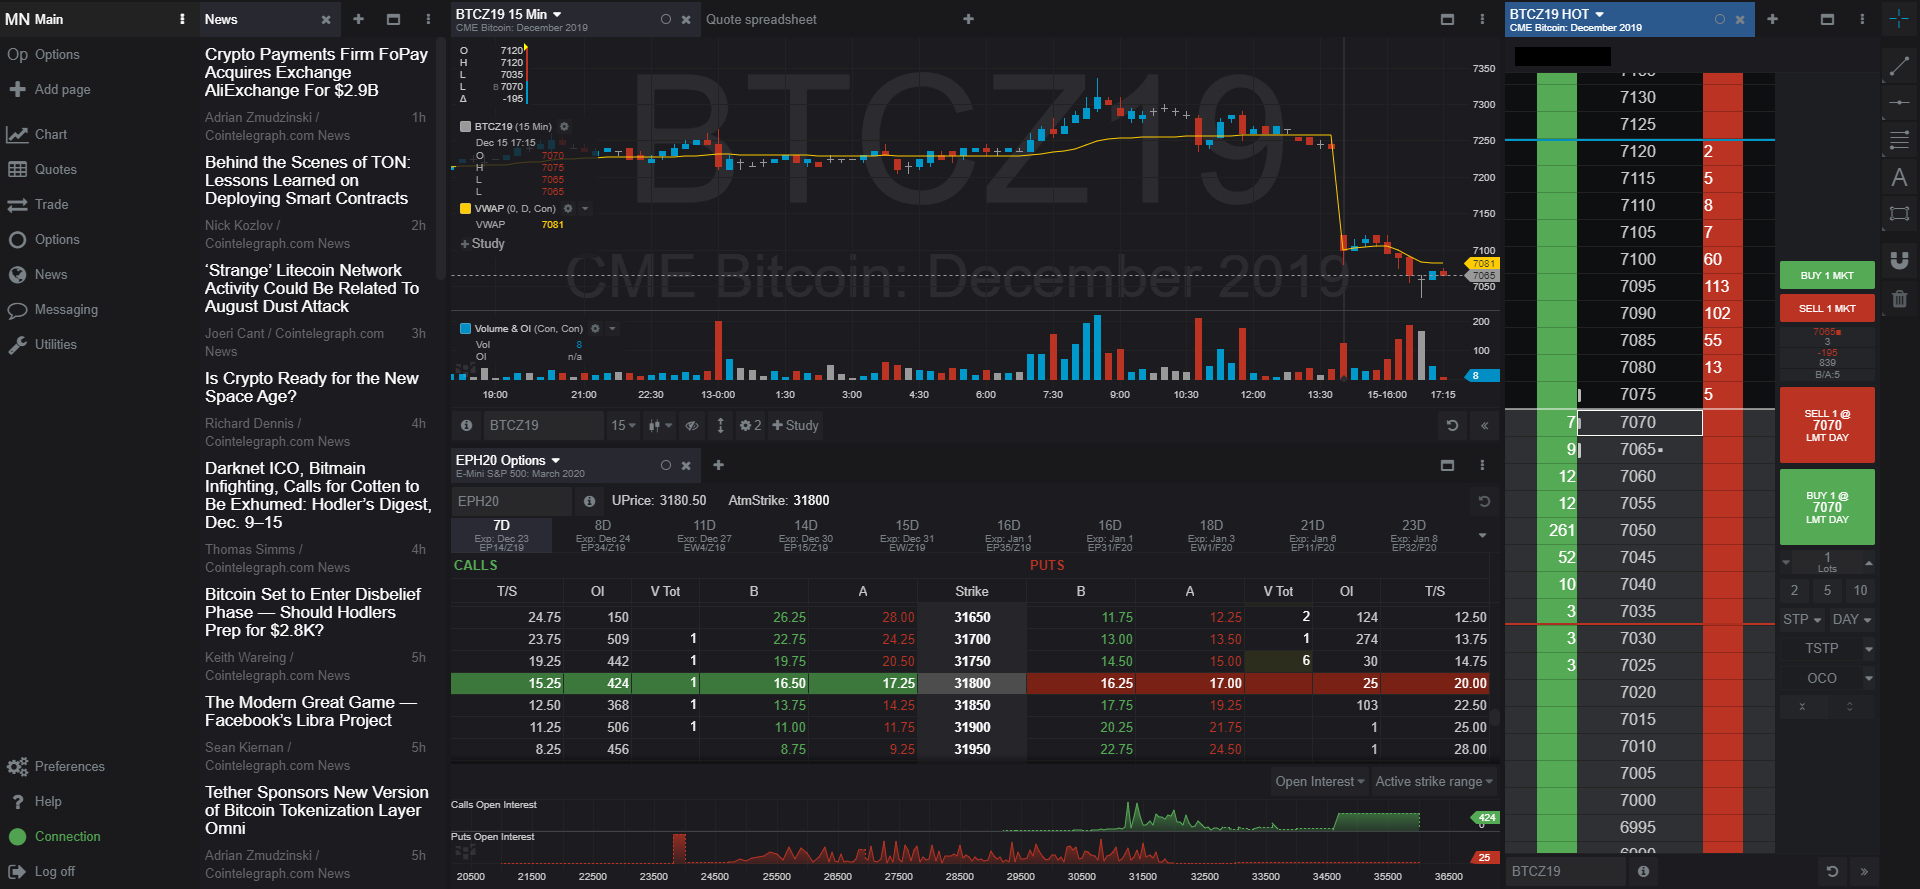The width and height of the screenshot is (1920, 889).
Task: Toggle BTCZ19 (15 Min) series legend checkbox
Action: pyautogui.click(x=465, y=127)
